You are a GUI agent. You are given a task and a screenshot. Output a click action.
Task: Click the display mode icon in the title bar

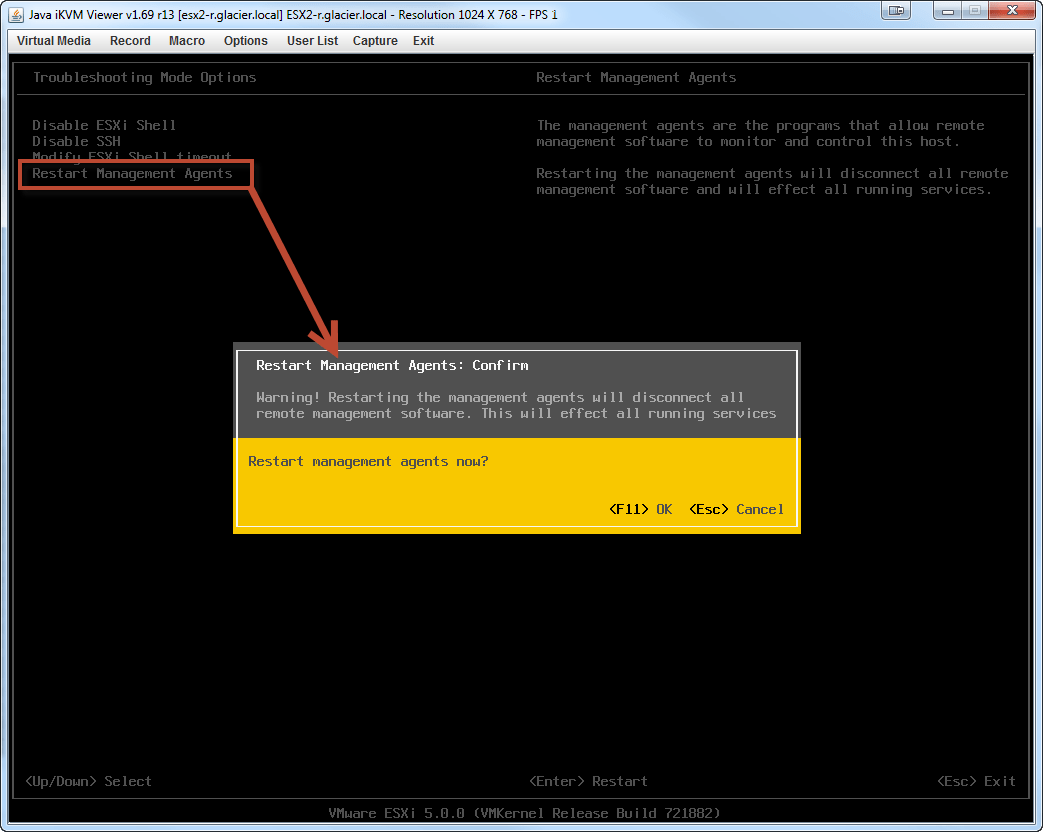[896, 11]
